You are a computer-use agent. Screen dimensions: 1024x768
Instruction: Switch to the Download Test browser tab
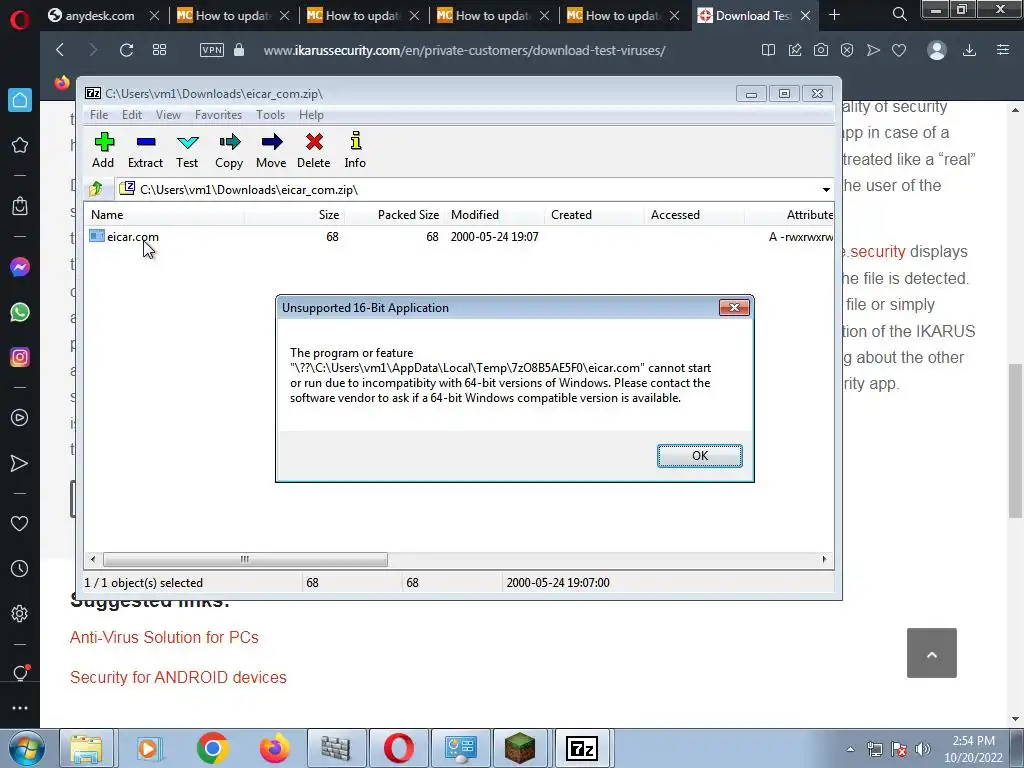[755, 15]
